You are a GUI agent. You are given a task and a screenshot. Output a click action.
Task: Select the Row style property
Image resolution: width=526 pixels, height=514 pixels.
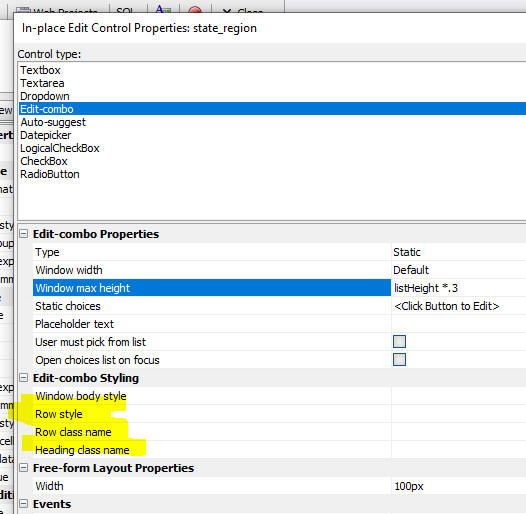coord(212,414)
